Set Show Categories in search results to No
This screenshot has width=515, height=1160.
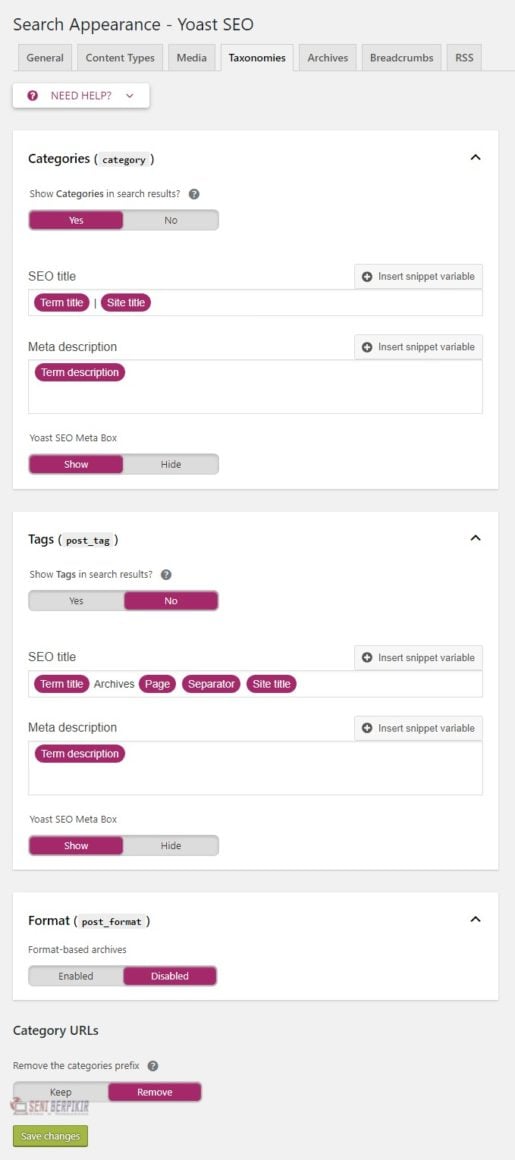coord(171,220)
